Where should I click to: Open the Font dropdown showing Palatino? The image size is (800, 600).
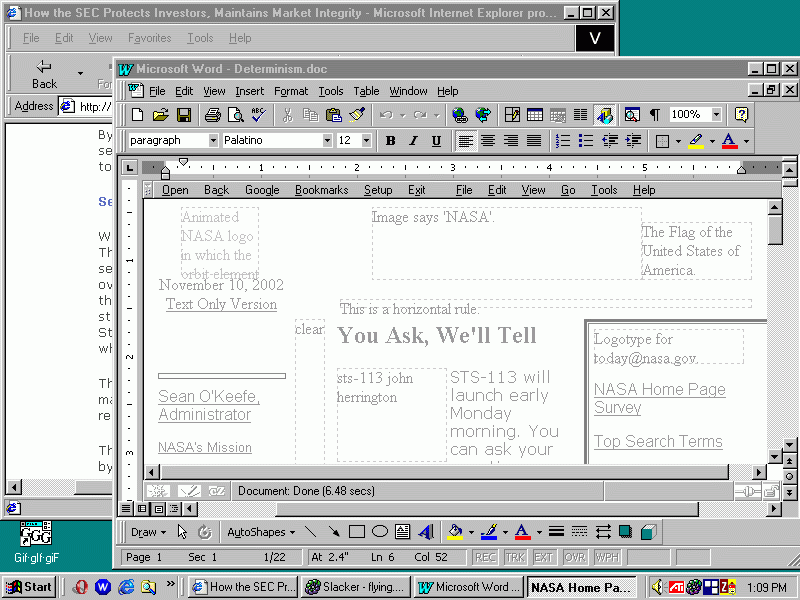(328, 140)
